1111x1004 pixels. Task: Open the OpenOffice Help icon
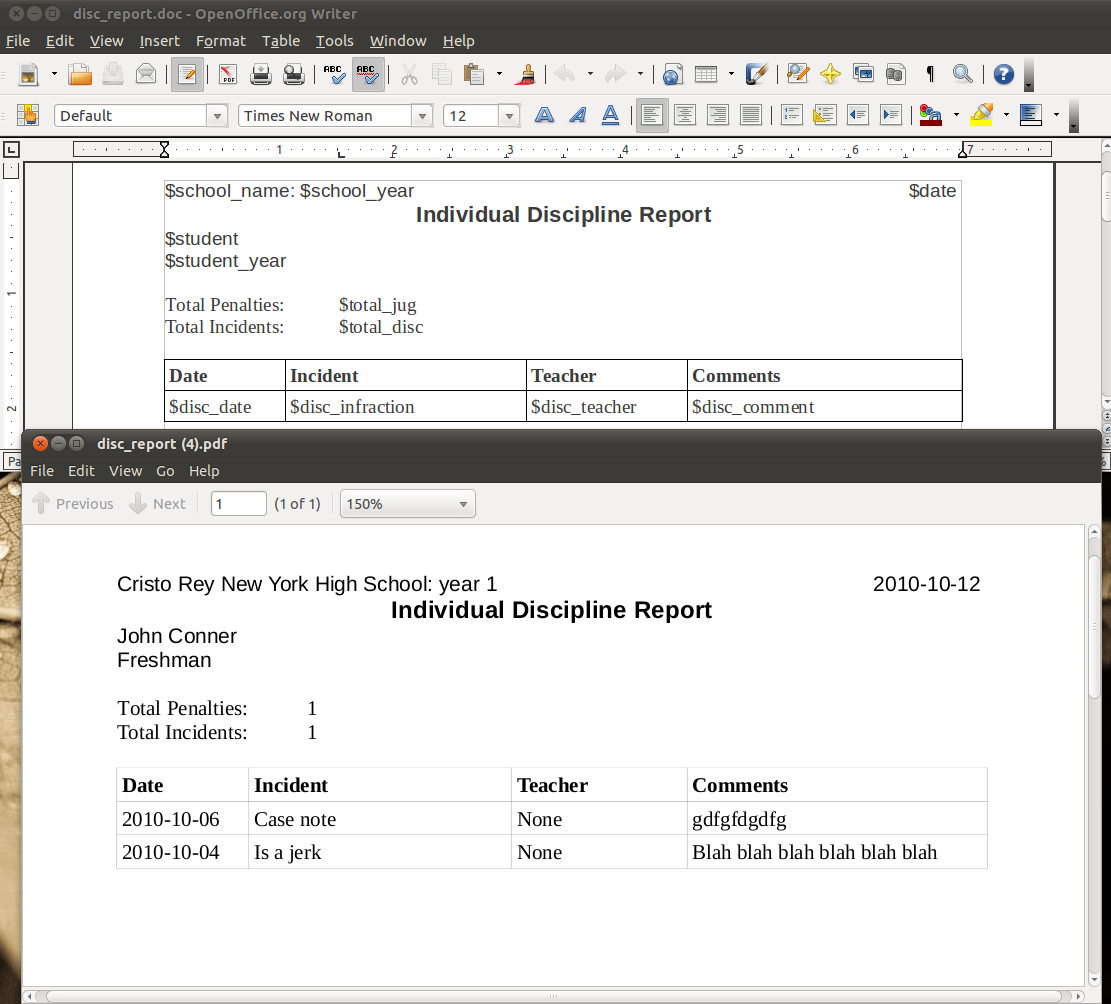(x=1003, y=74)
